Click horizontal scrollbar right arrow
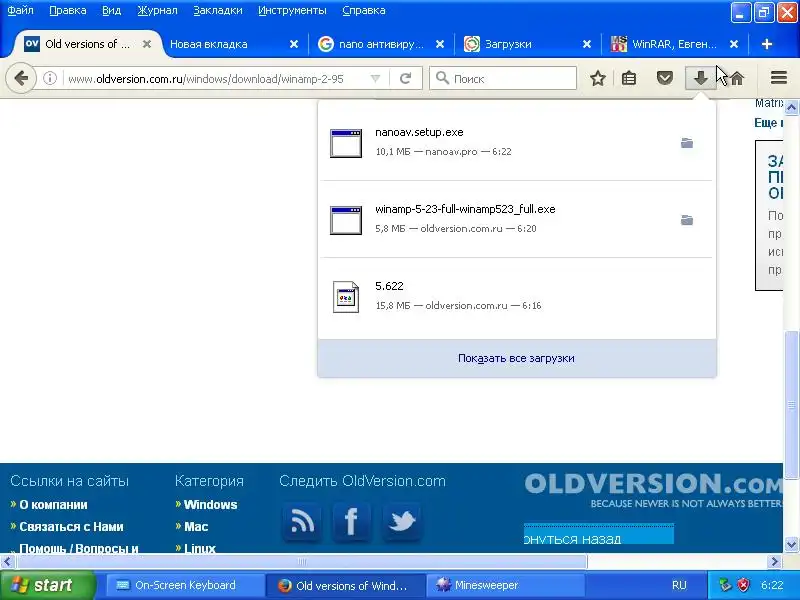800x600 pixels. click(x=774, y=562)
